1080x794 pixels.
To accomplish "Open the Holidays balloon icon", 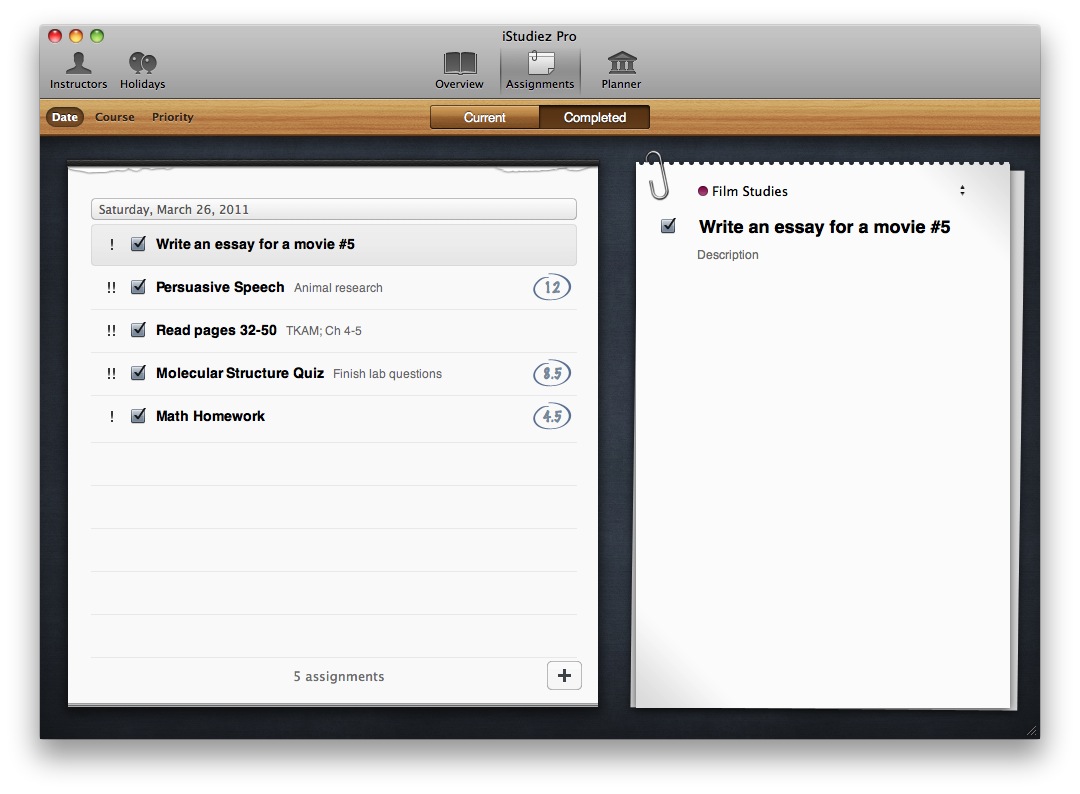I will pos(142,65).
